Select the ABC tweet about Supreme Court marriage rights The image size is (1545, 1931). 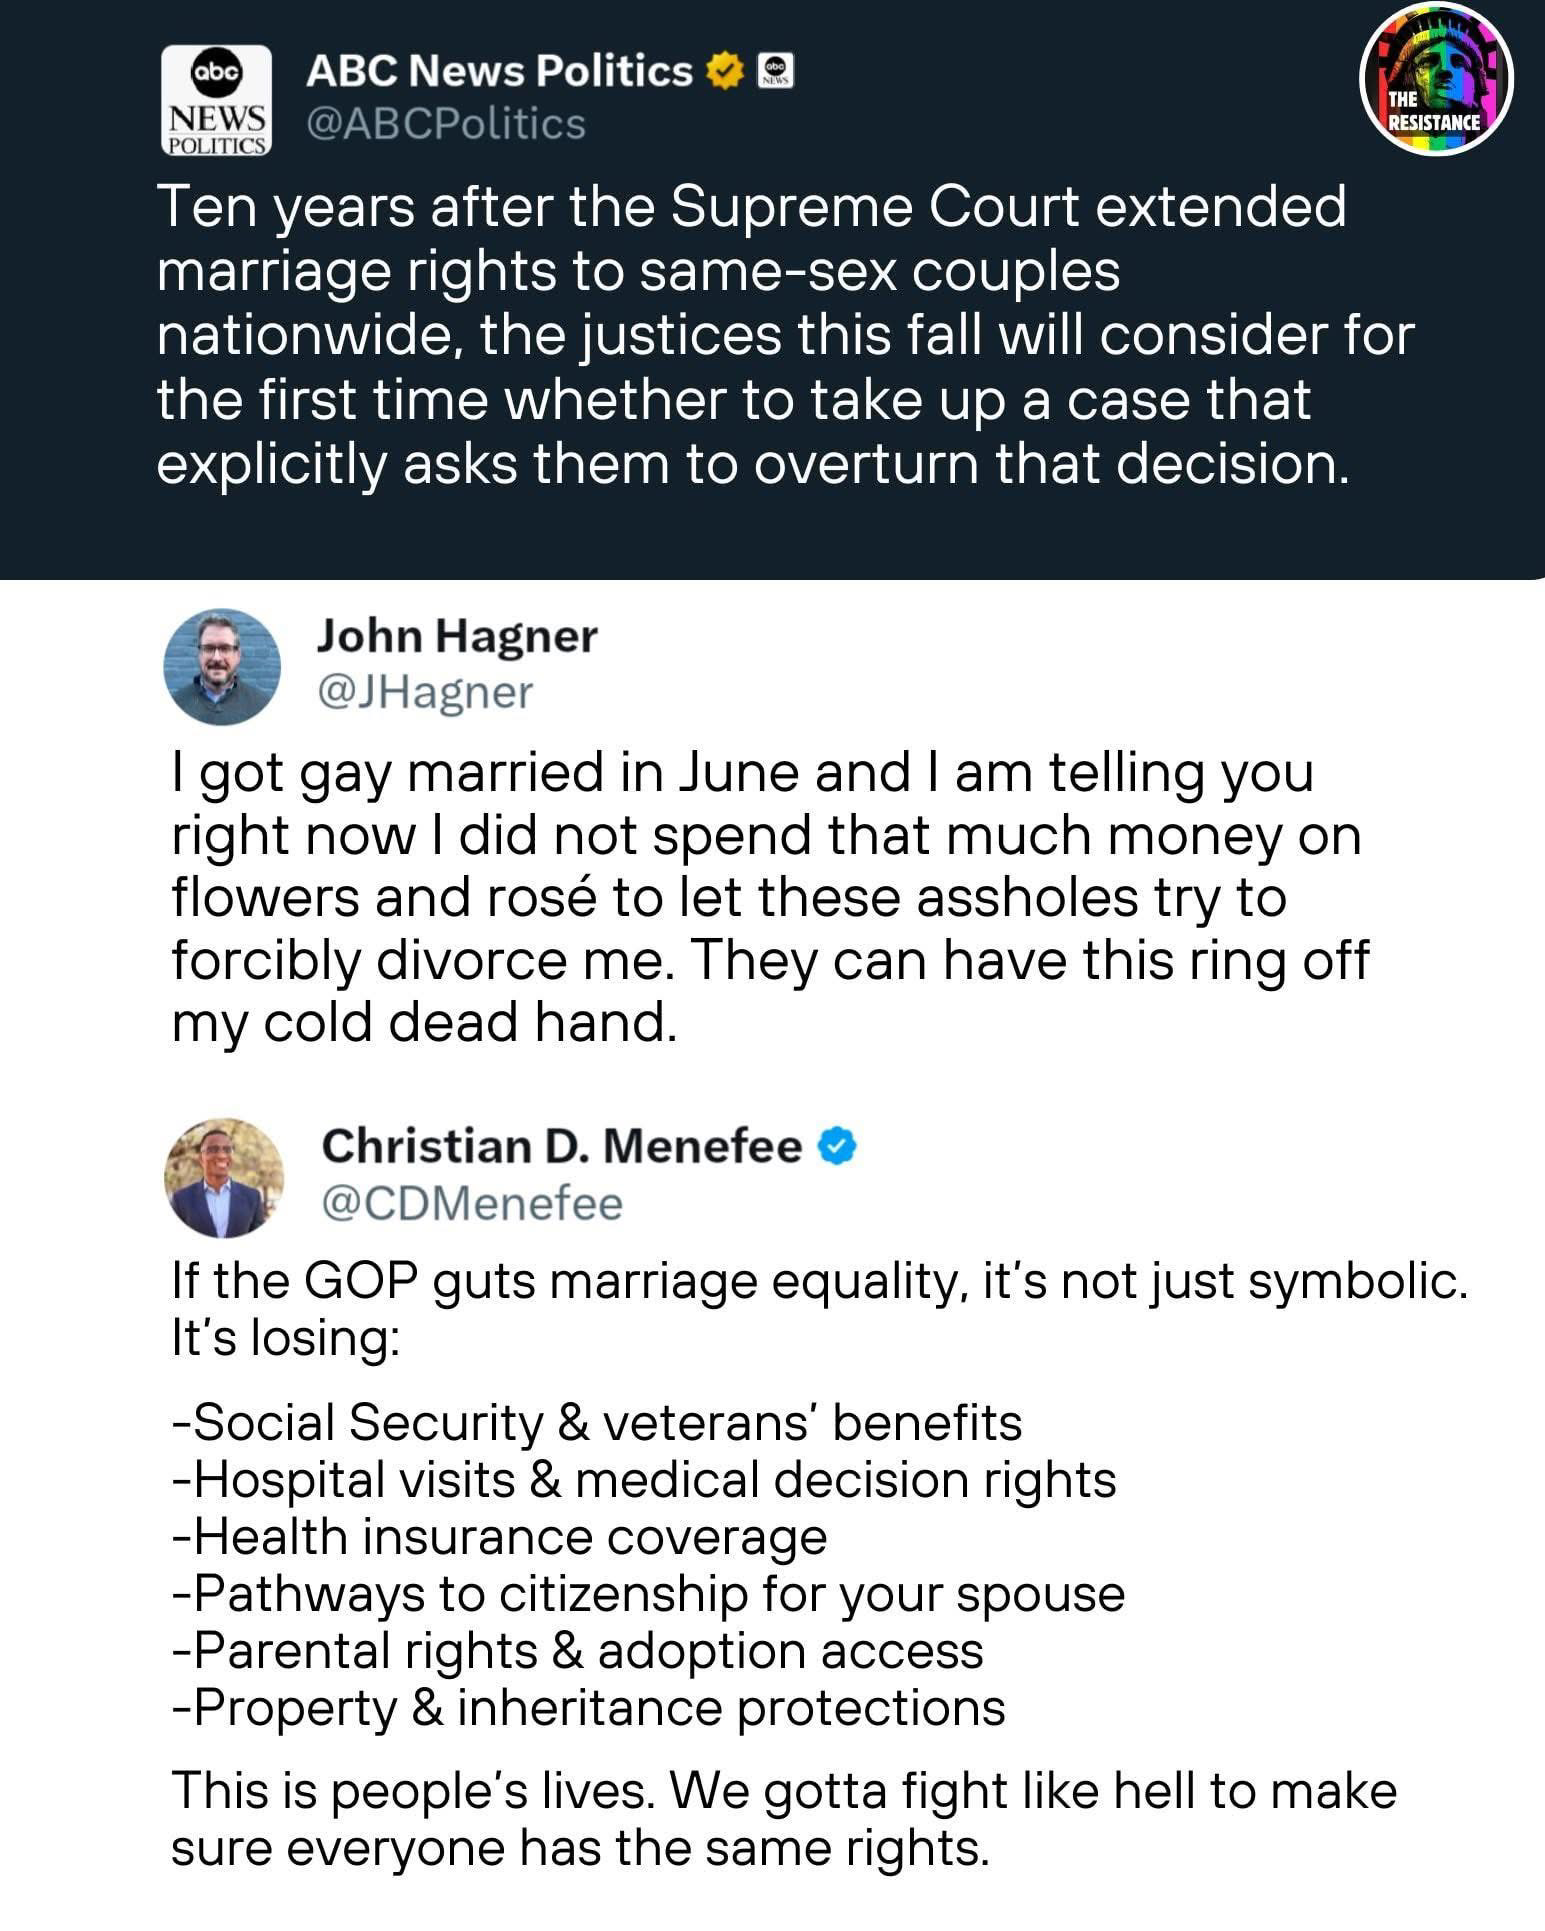pos(785,335)
